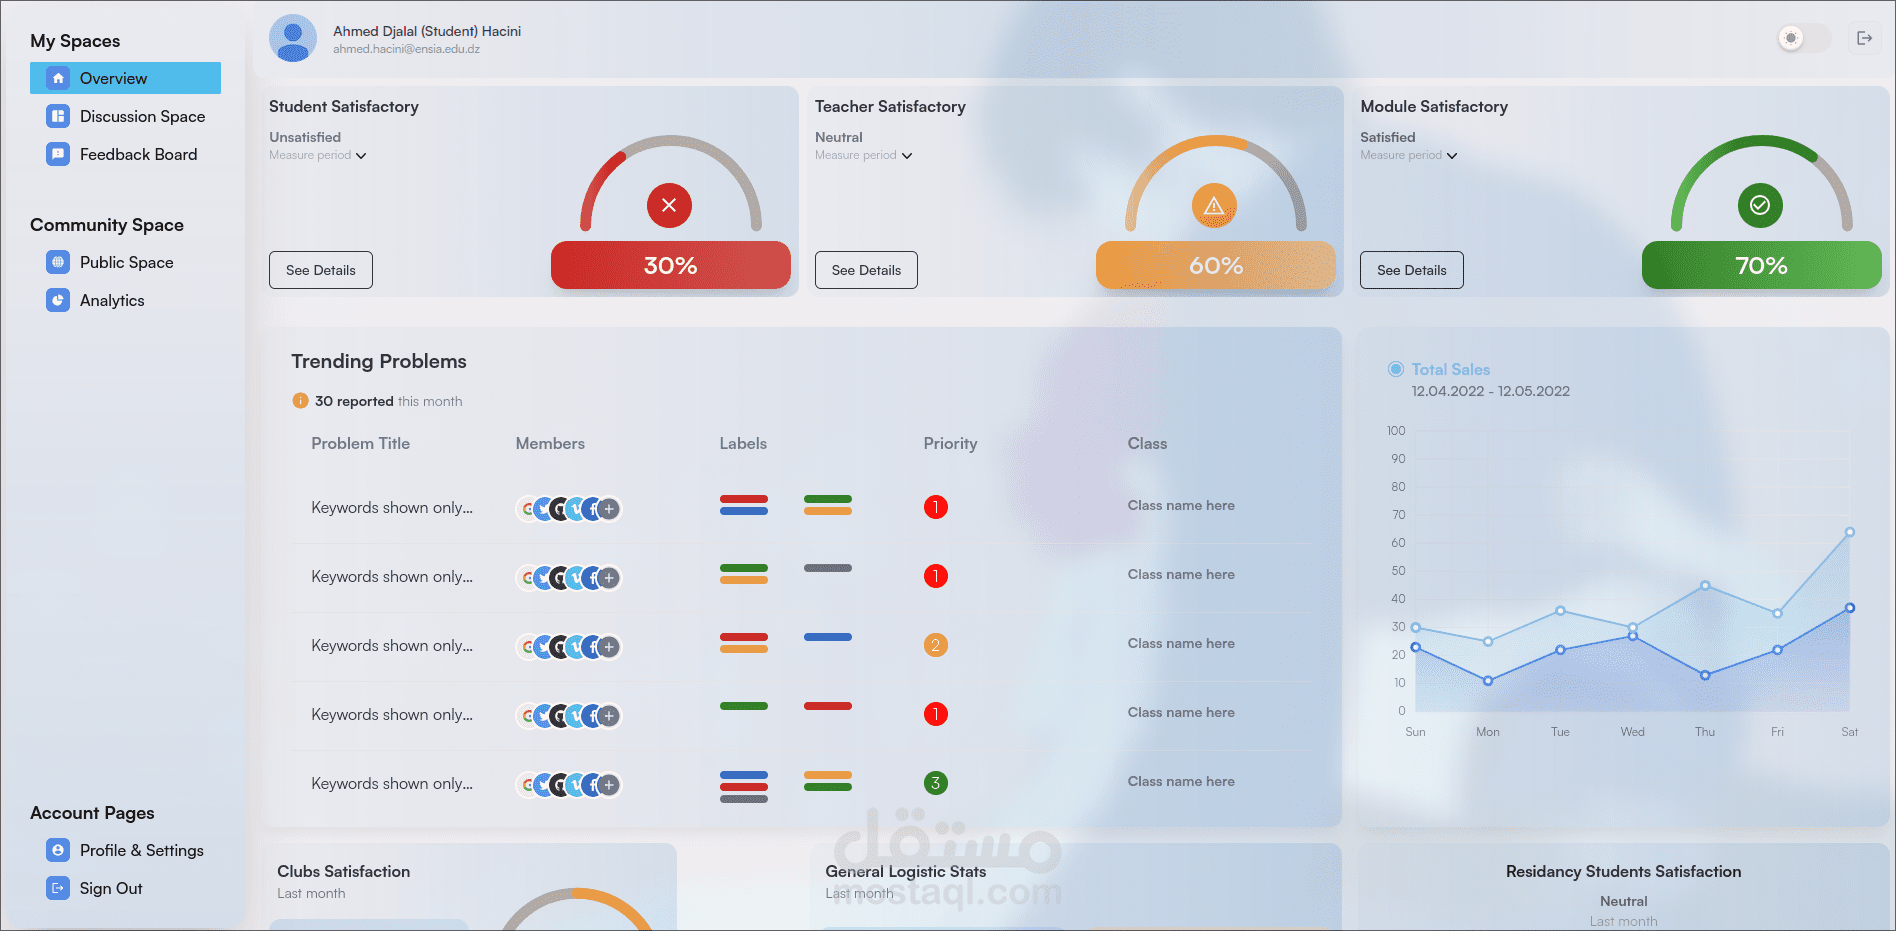Toggle the light/dark theme switch
1896x931 pixels.
pos(1804,38)
